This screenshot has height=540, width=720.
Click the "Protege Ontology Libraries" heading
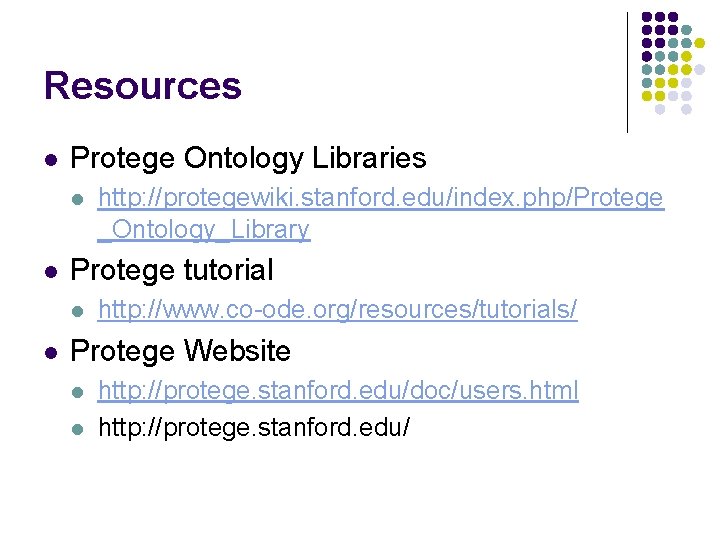point(248,158)
